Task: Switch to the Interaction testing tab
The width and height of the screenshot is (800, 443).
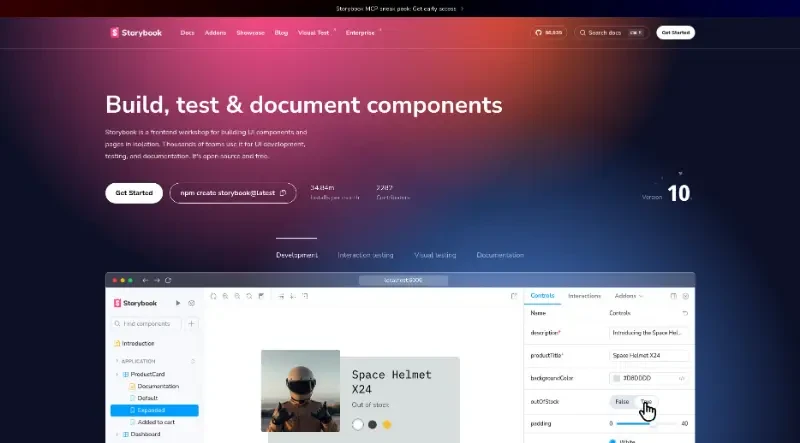Action: [x=365, y=255]
